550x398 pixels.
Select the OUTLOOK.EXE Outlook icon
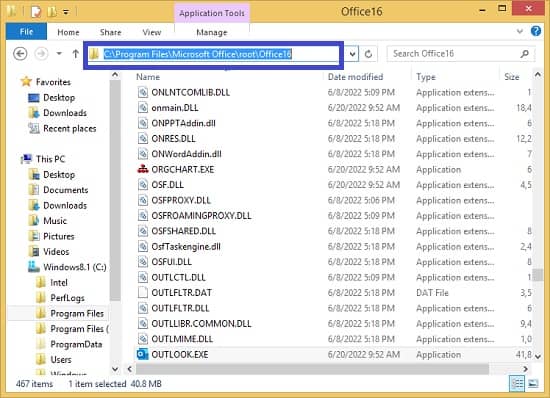(142, 354)
